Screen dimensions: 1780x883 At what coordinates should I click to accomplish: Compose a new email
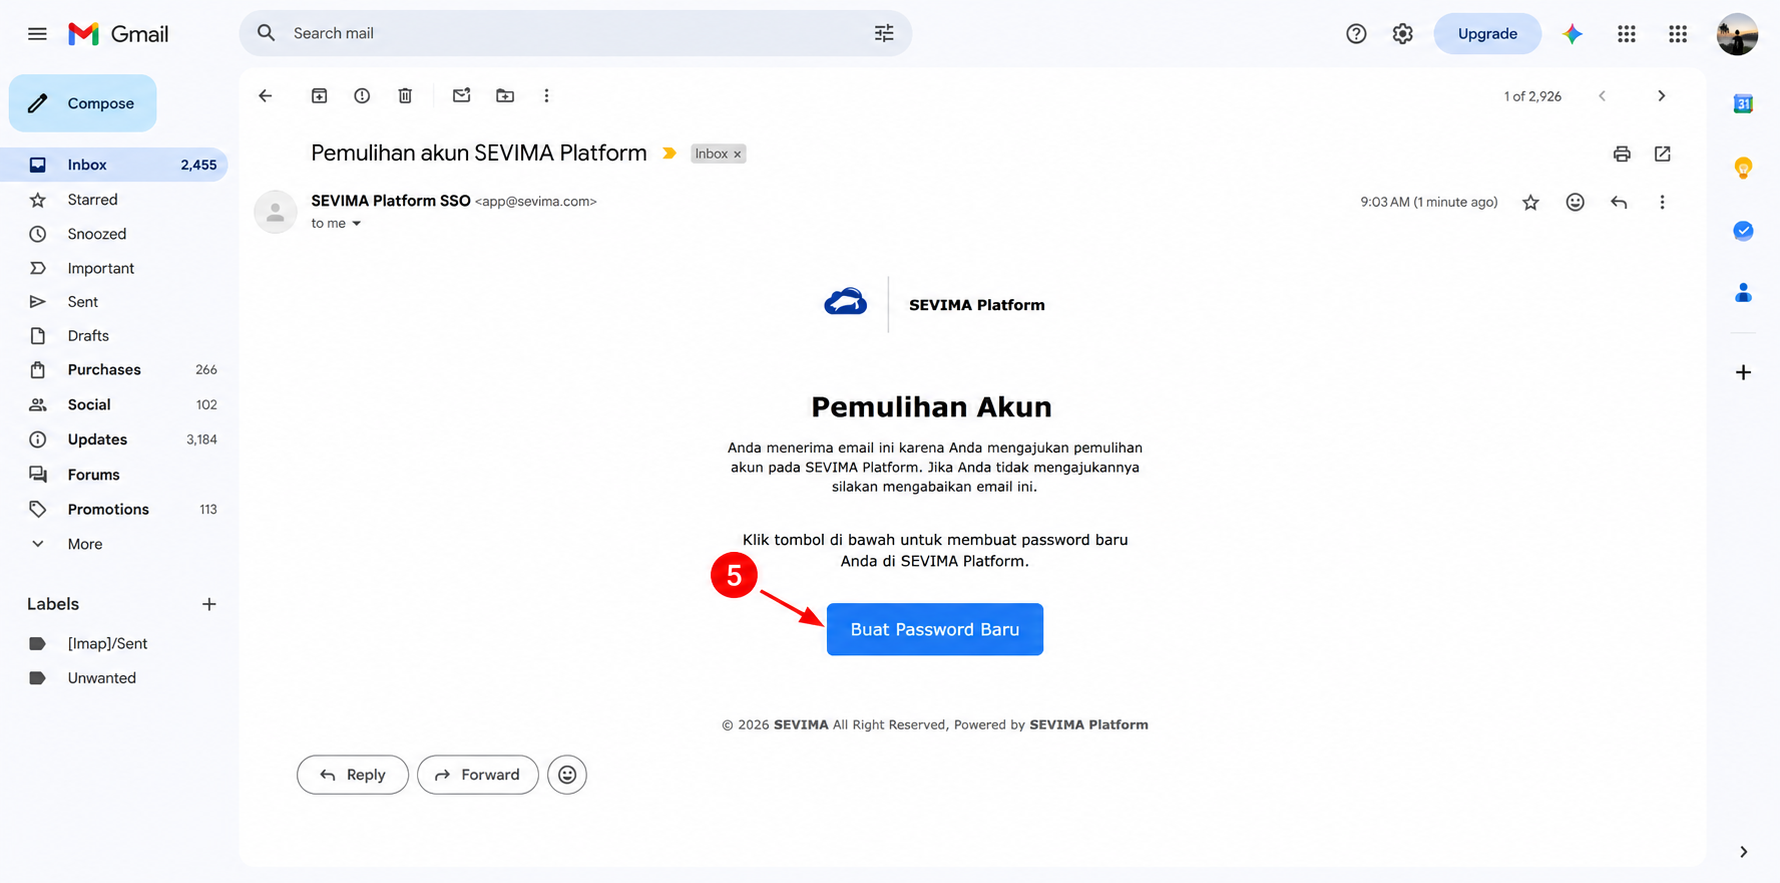pos(83,103)
